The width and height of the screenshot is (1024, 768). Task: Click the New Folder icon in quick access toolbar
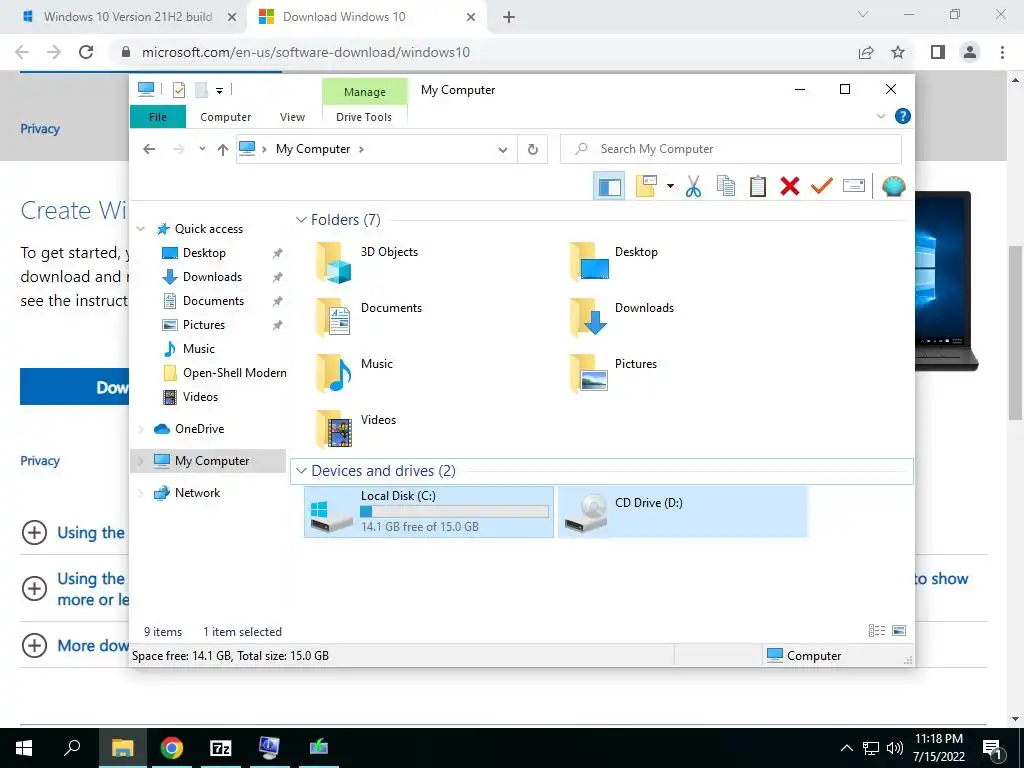pyautogui.click(x=201, y=90)
